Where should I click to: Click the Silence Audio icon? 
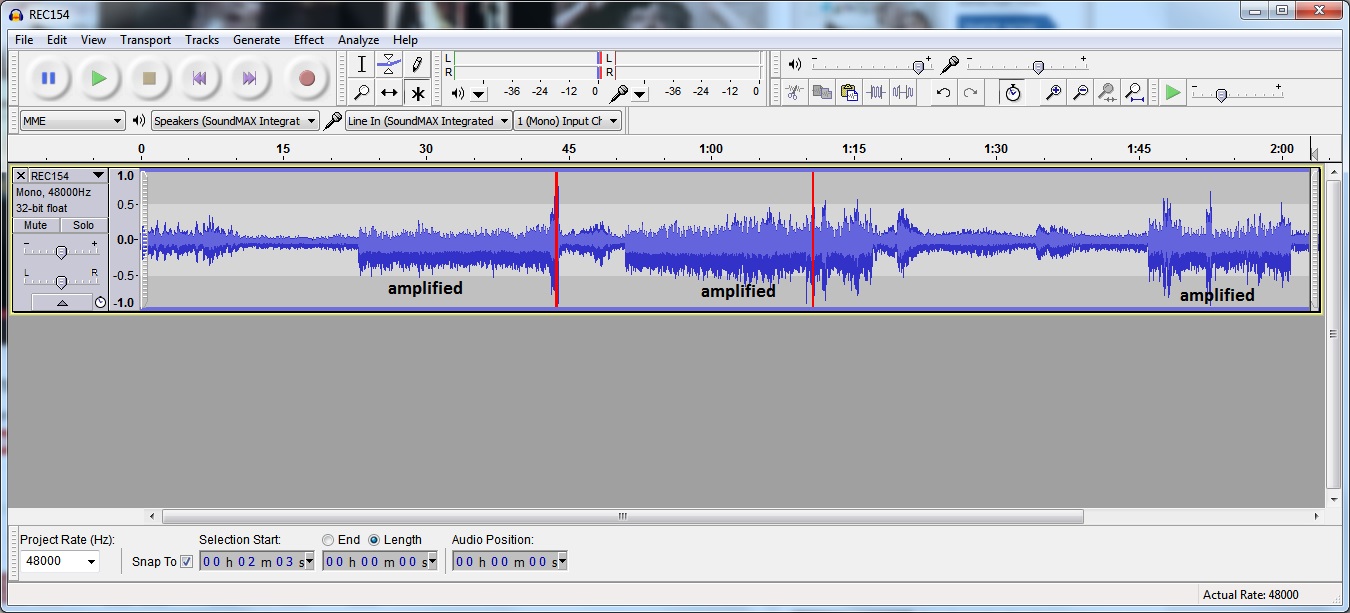(903, 93)
